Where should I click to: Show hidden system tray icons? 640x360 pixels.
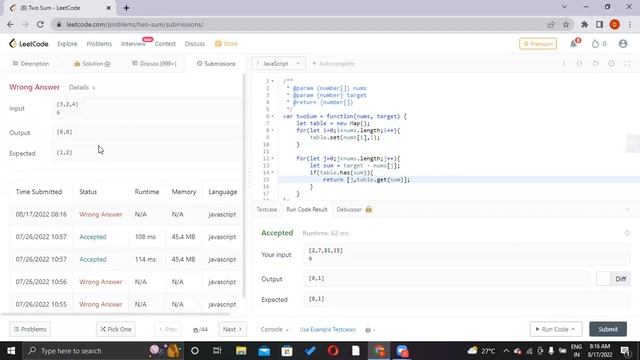tap(506, 351)
